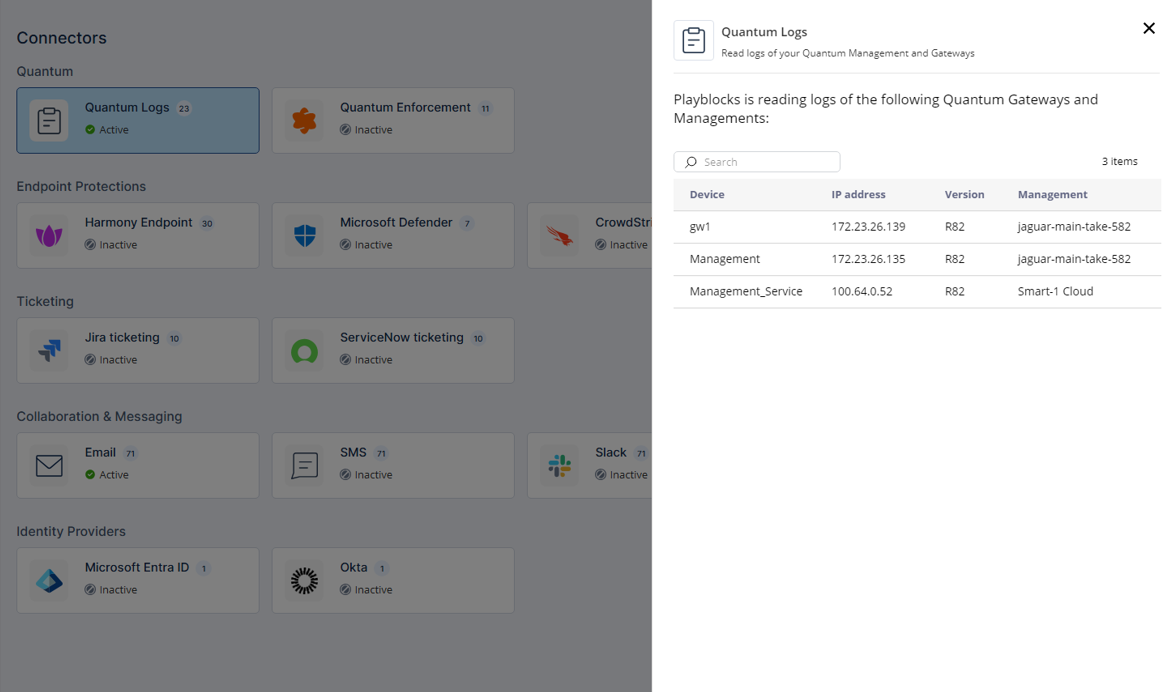Open the Microsoft Entra ID connector title
This screenshot has width=1165, height=692.
pyautogui.click(x=137, y=567)
